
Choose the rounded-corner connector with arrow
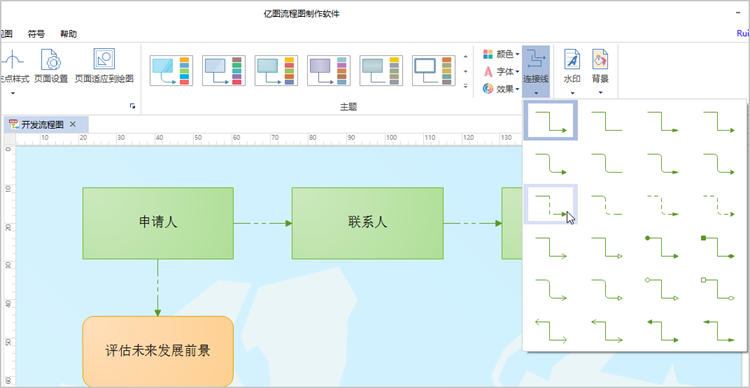(x=551, y=163)
